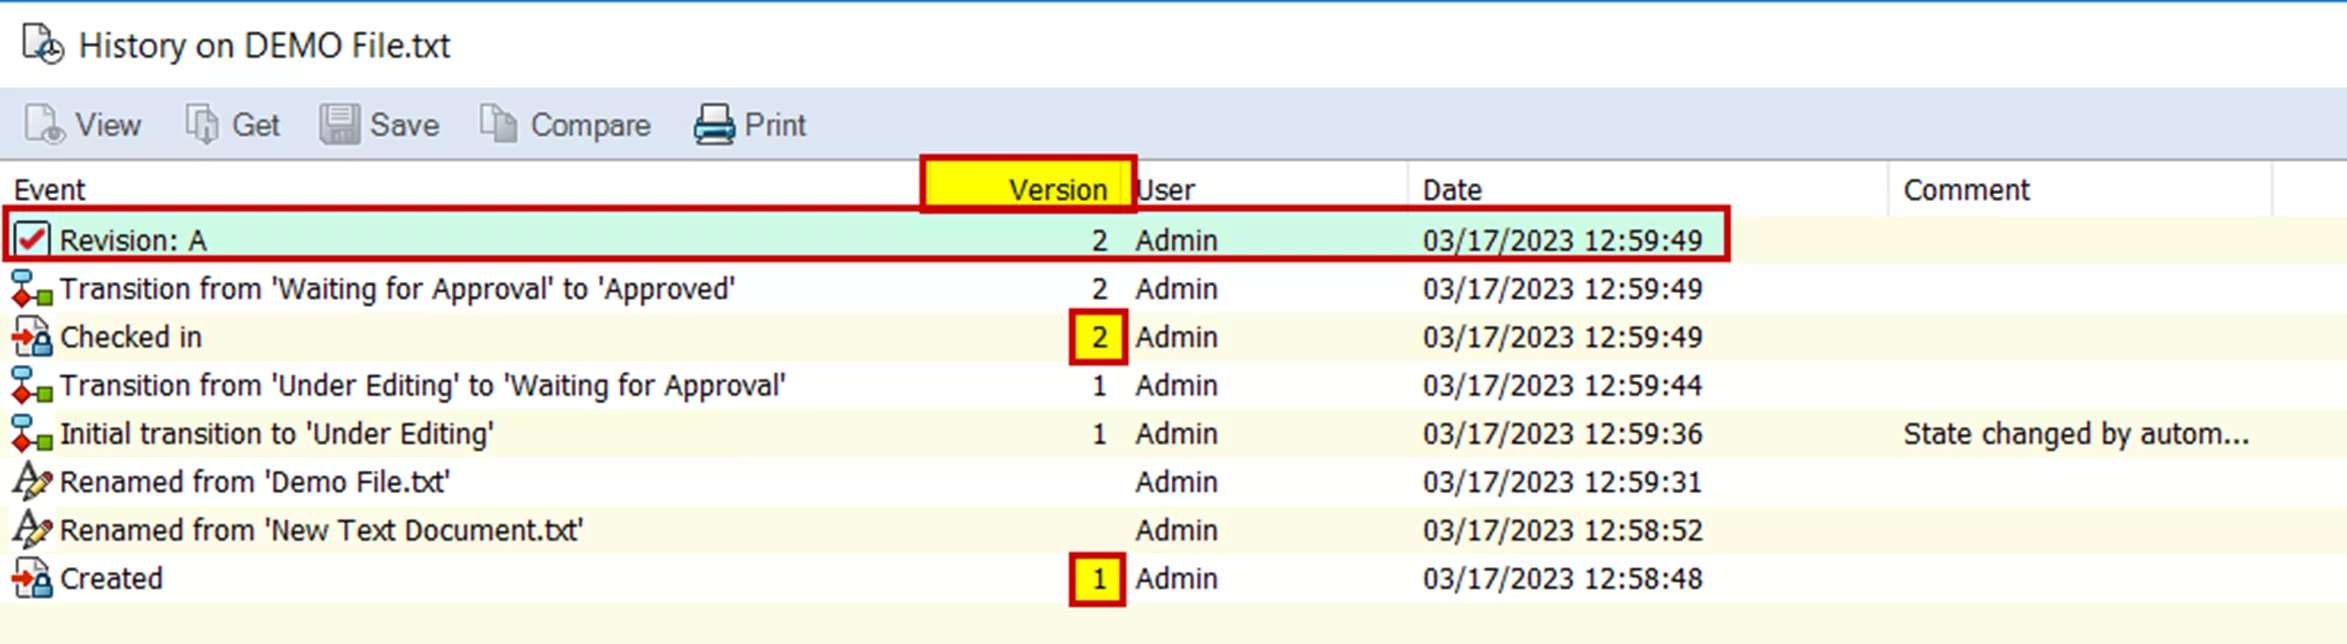
Task: Click the Initial transition workflow icon
Action: 31,434
